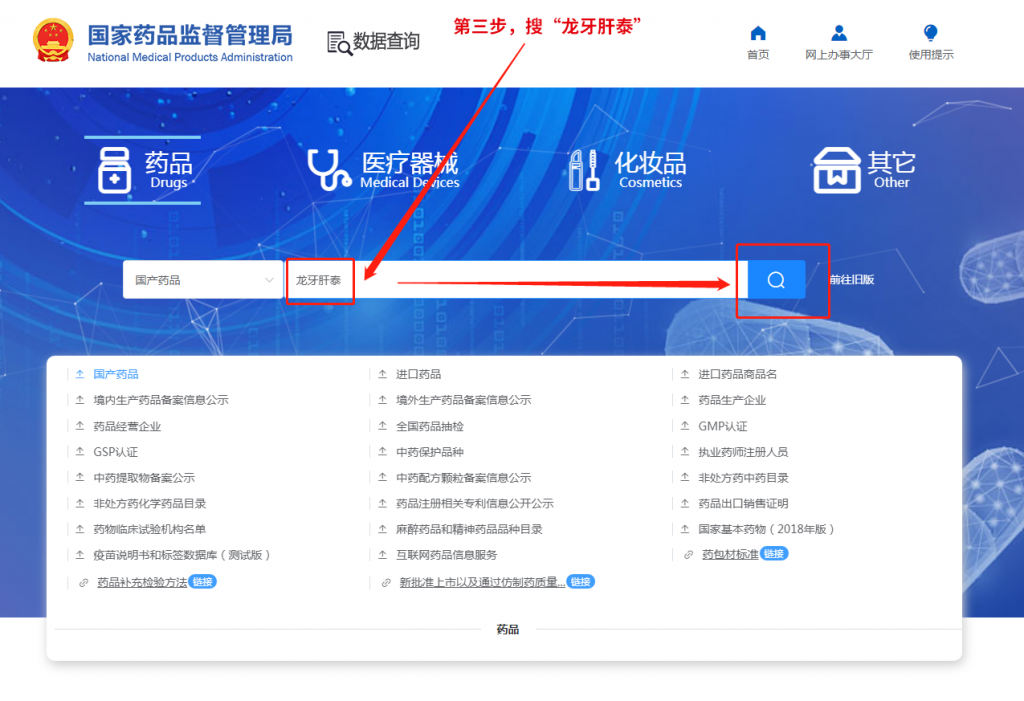1024x701 pixels.
Task: Click the chain icon beside 新批准上市以及通过仿制药质量
Action: tap(386, 583)
